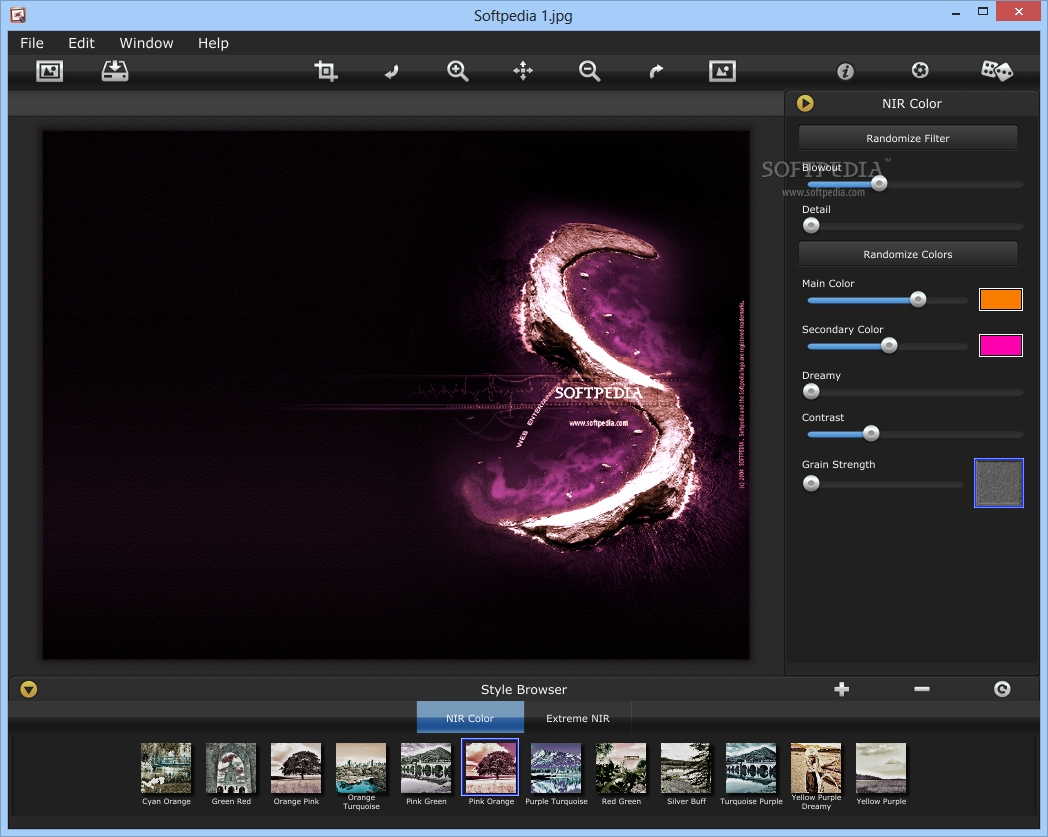The width and height of the screenshot is (1048, 837).
Task: Click the zoom in magnifier
Action: click(x=457, y=71)
